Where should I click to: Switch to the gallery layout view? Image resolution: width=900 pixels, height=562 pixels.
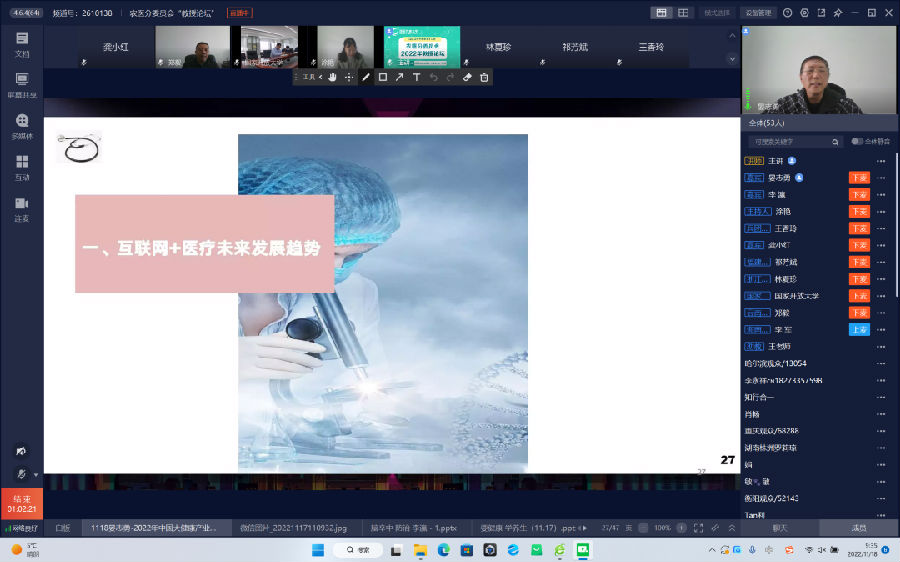pyautogui.click(x=661, y=12)
